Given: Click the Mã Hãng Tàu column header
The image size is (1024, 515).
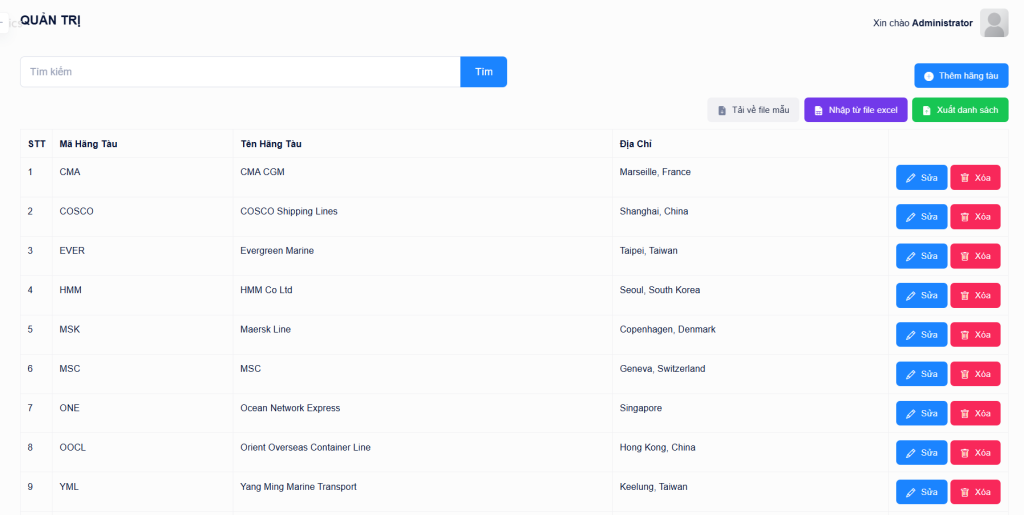Looking at the screenshot, I should (88, 144).
